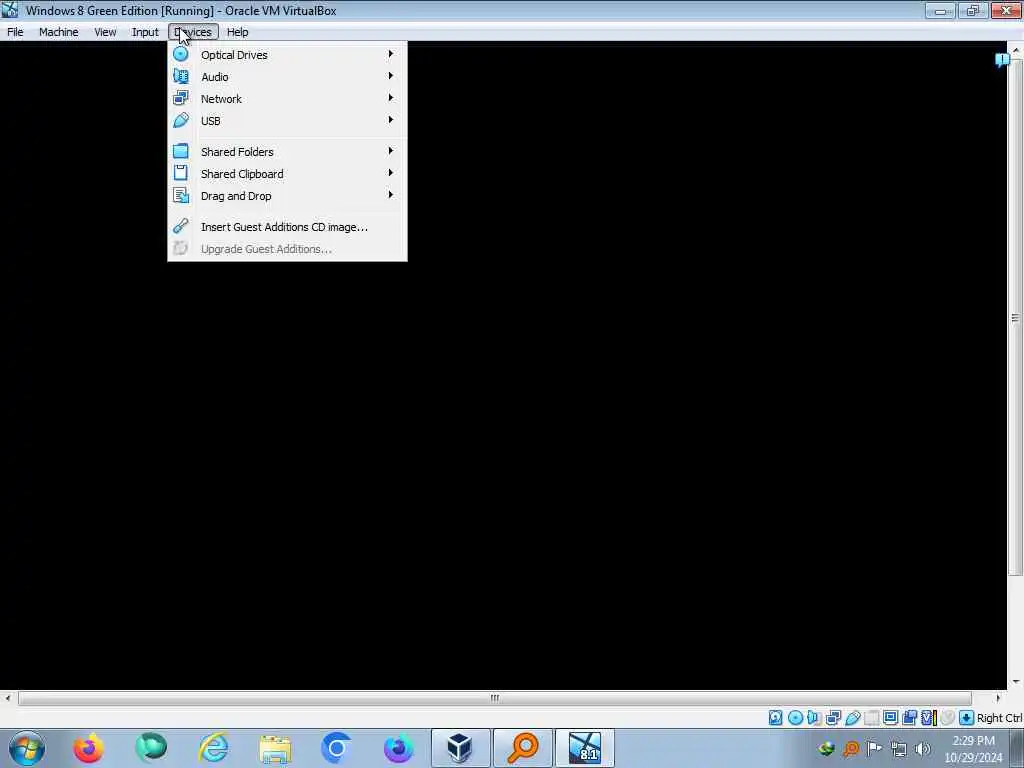Click the orange magnifier taskbar button
1024x768 pixels.
pyautogui.click(x=523, y=748)
